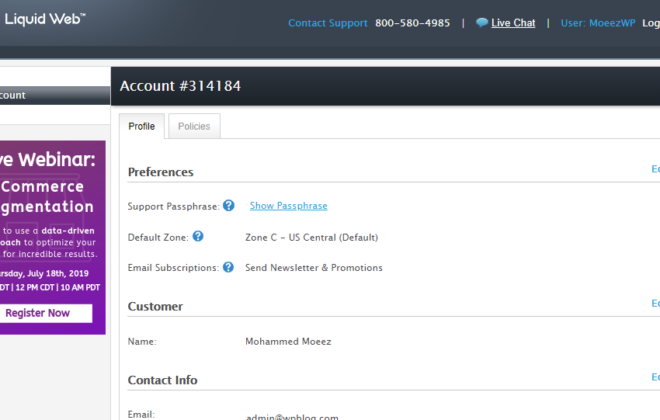
Task: Click the webinar promotional banner title
Action: coord(48,160)
